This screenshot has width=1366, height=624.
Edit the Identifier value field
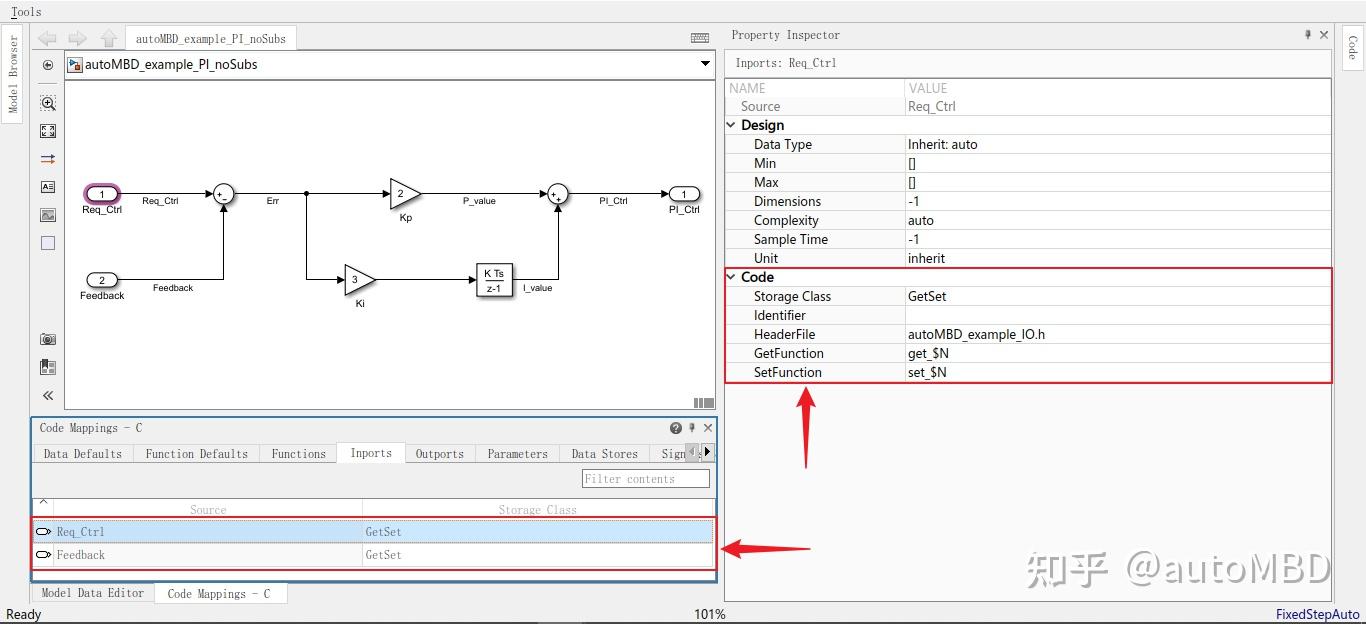point(1118,315)
